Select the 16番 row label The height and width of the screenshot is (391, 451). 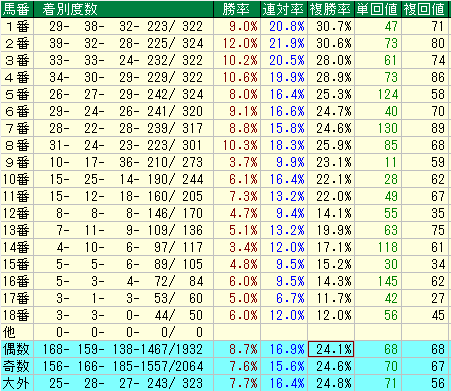[x=17, y=281]
